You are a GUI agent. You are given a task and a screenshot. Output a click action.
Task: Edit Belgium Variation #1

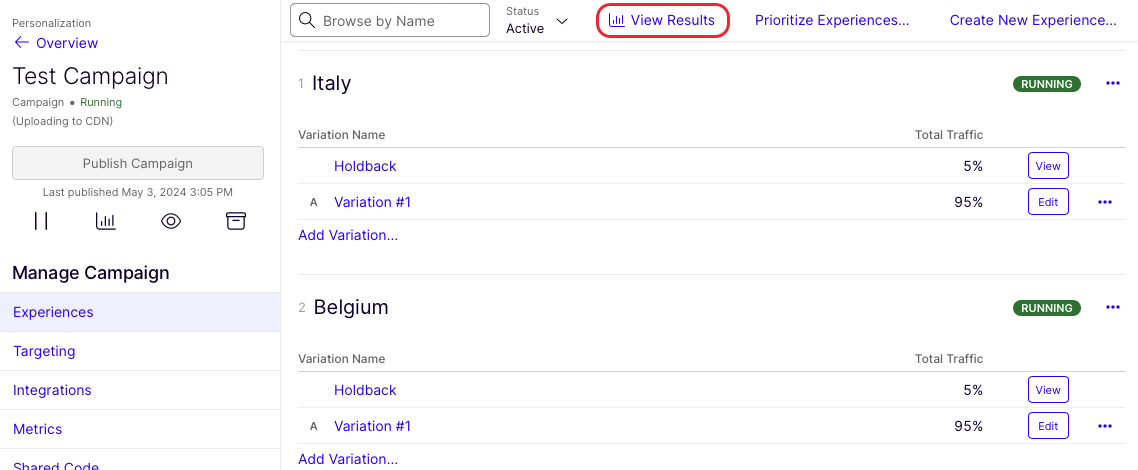tap(1048, 426)
